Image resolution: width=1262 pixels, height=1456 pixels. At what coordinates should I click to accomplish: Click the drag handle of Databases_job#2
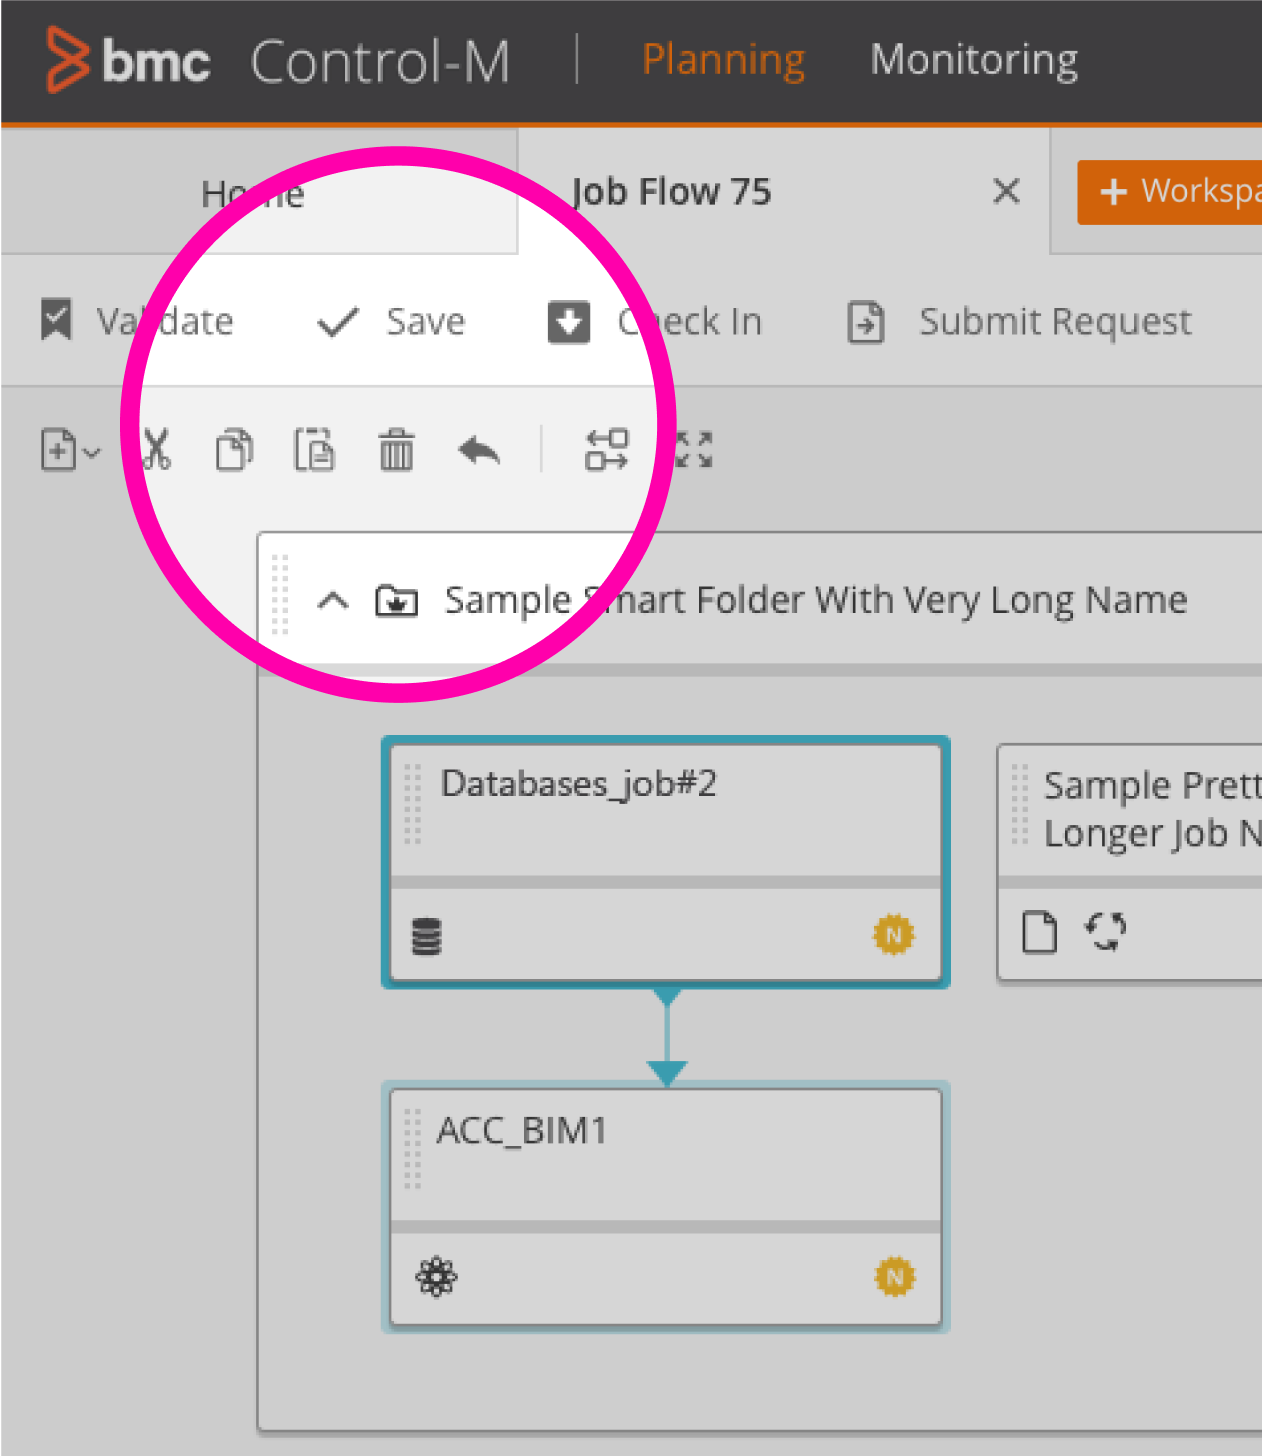point(412,805)
